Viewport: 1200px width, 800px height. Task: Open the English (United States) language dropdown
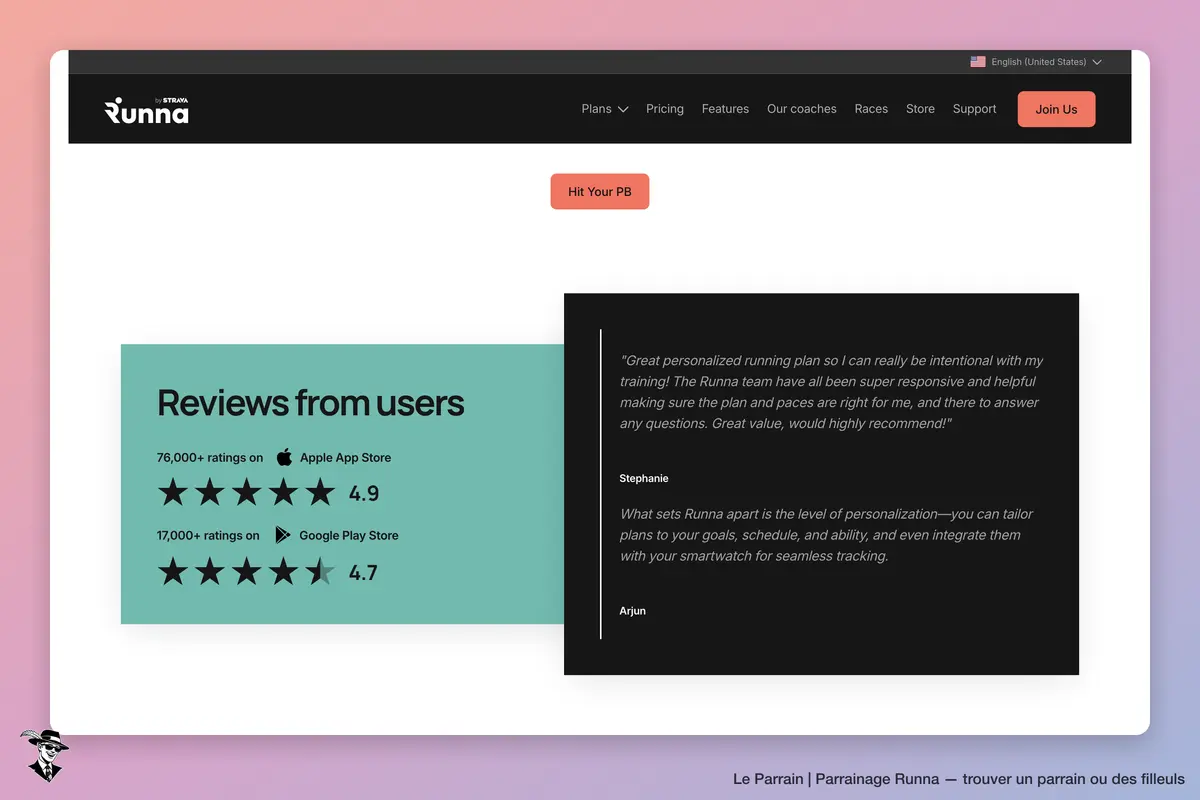1036,62
